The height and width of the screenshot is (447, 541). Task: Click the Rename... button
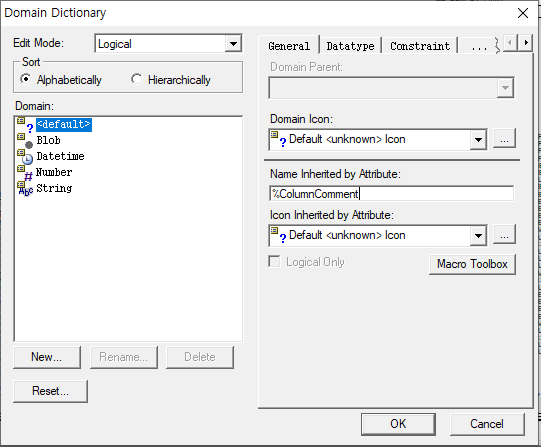[x=124, y=357]
